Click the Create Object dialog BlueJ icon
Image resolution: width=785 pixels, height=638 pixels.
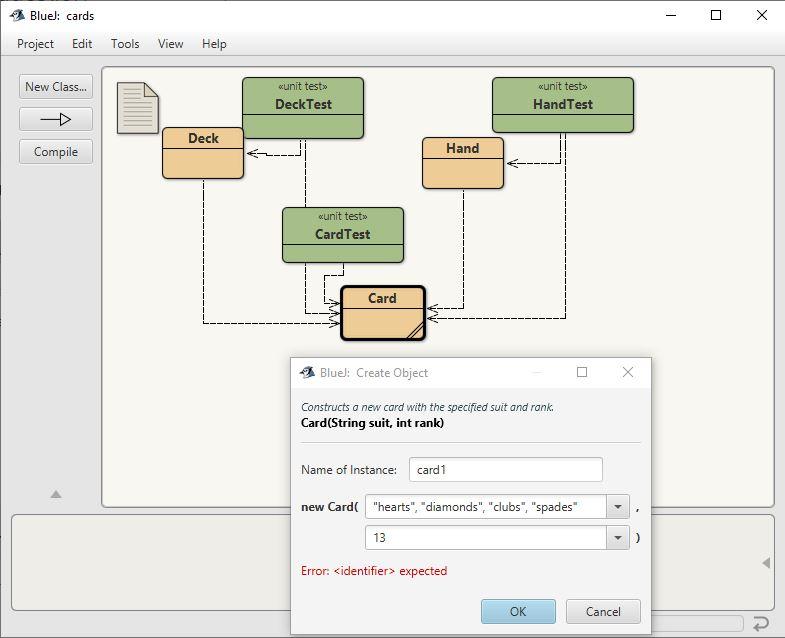[307, 373]
